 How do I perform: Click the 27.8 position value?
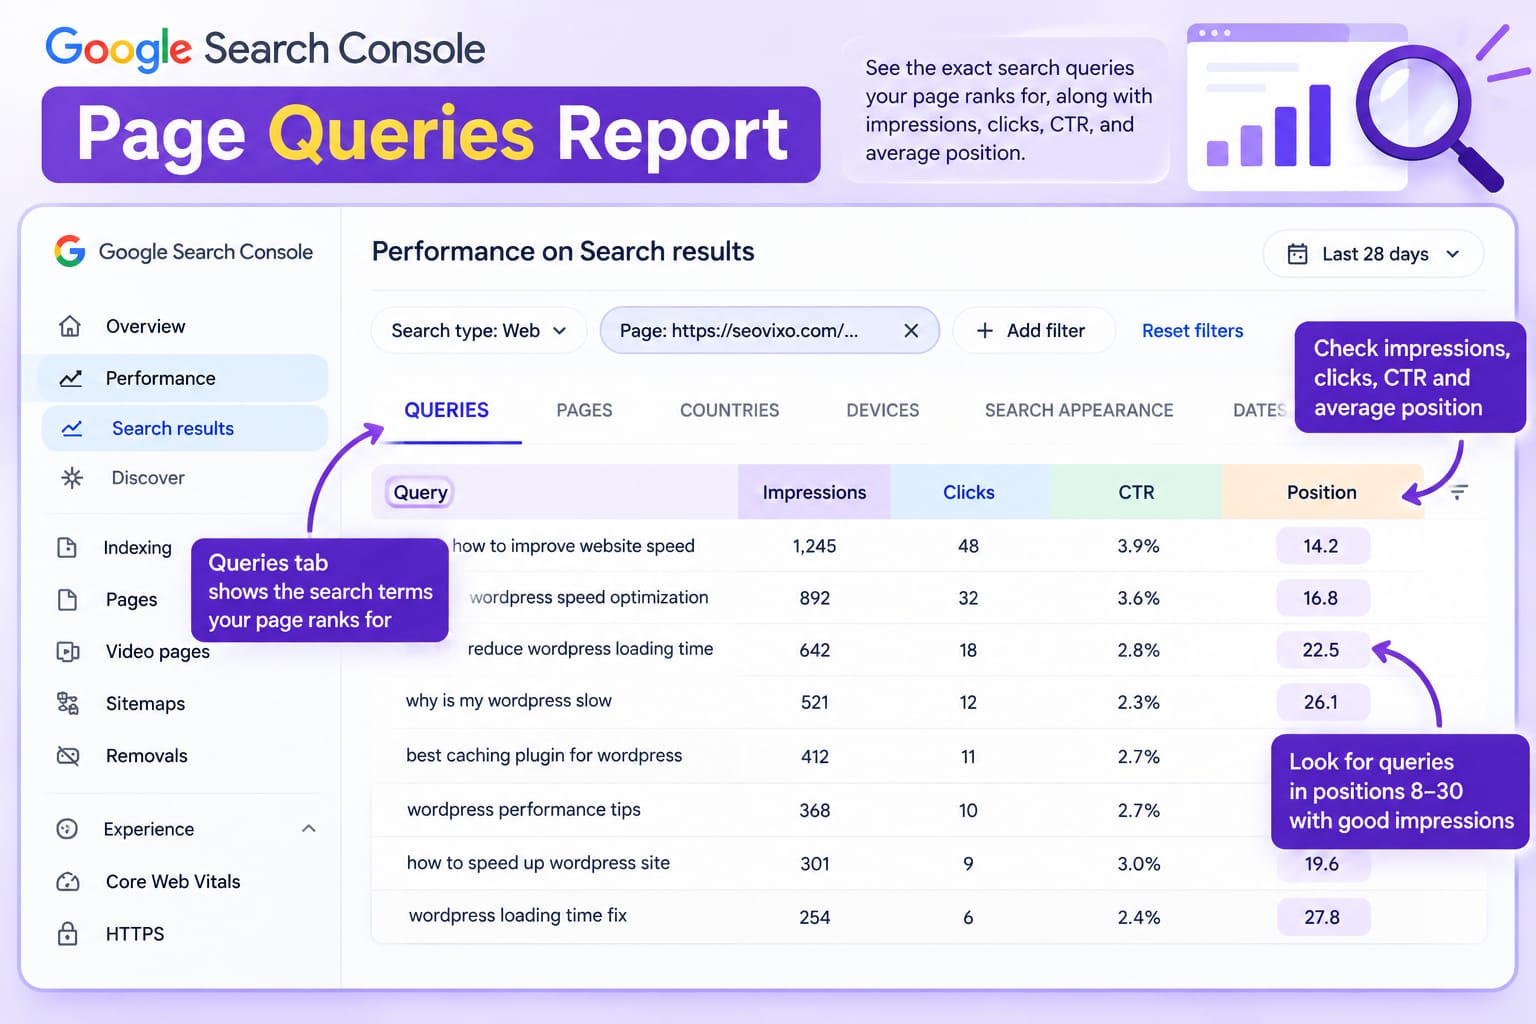[x=1322, y=917]
